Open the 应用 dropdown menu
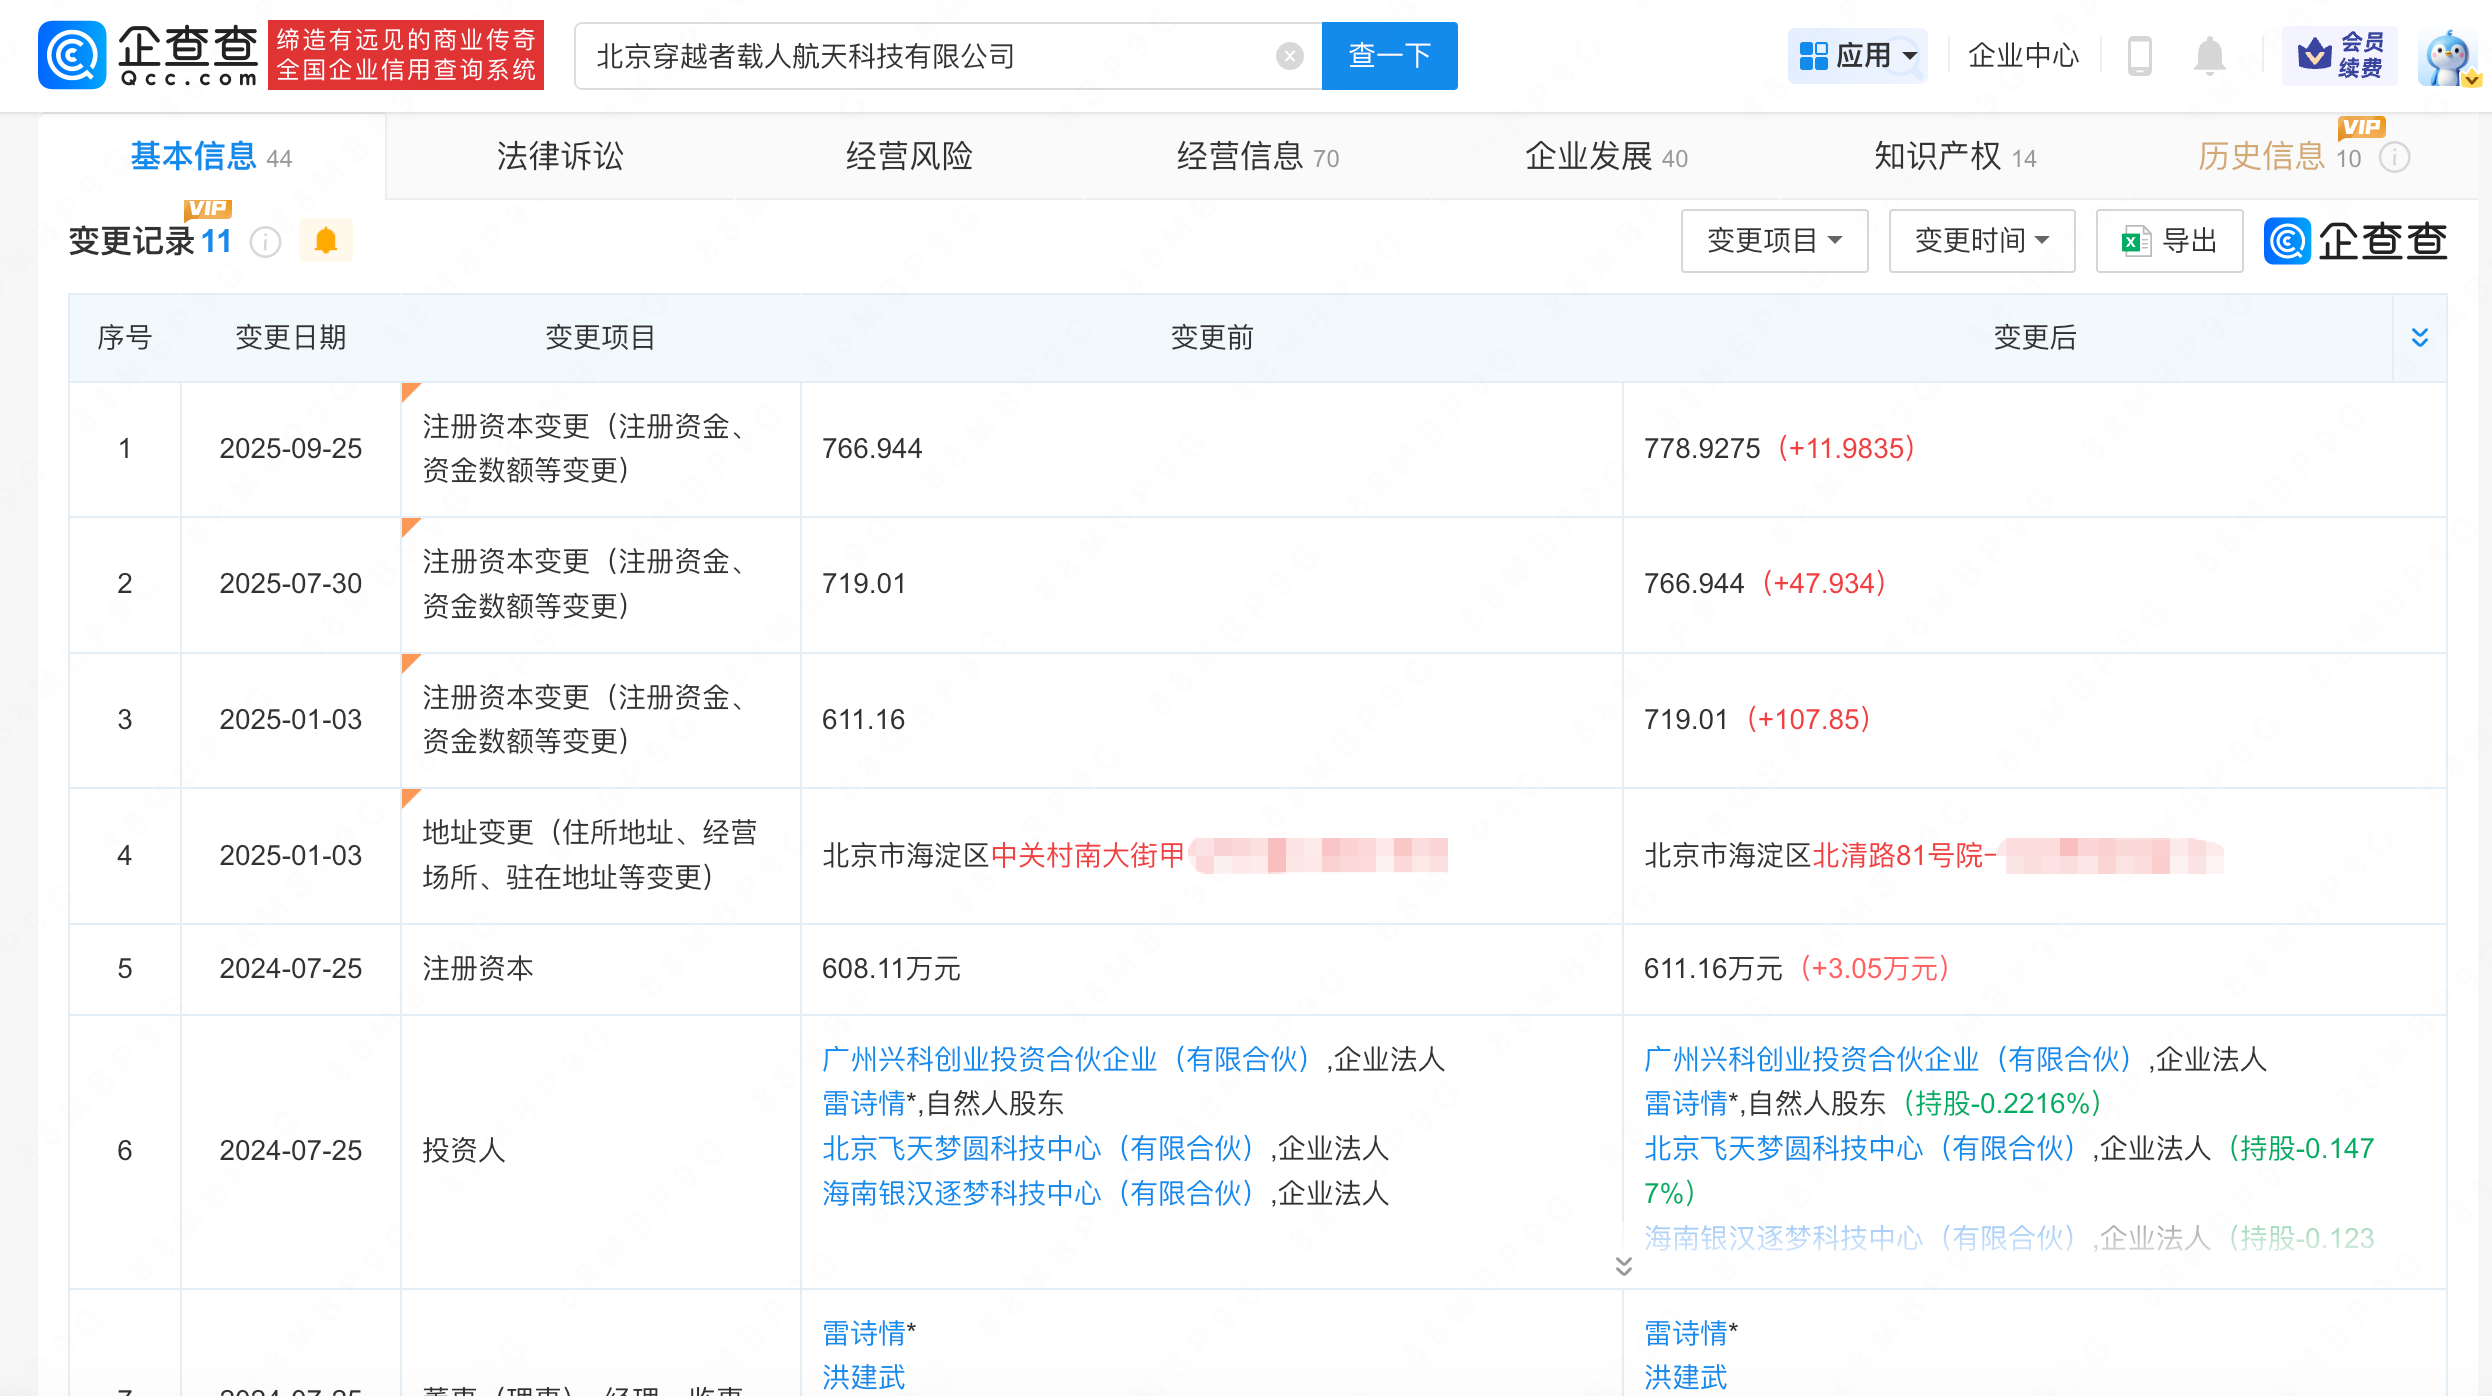 click(1857, 56)
